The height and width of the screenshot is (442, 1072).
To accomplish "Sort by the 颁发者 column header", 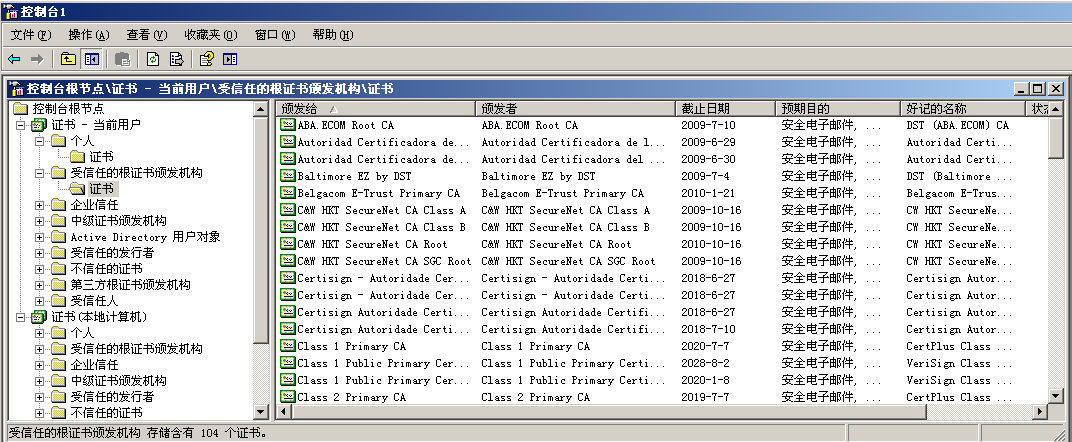I will click(576, 109).
